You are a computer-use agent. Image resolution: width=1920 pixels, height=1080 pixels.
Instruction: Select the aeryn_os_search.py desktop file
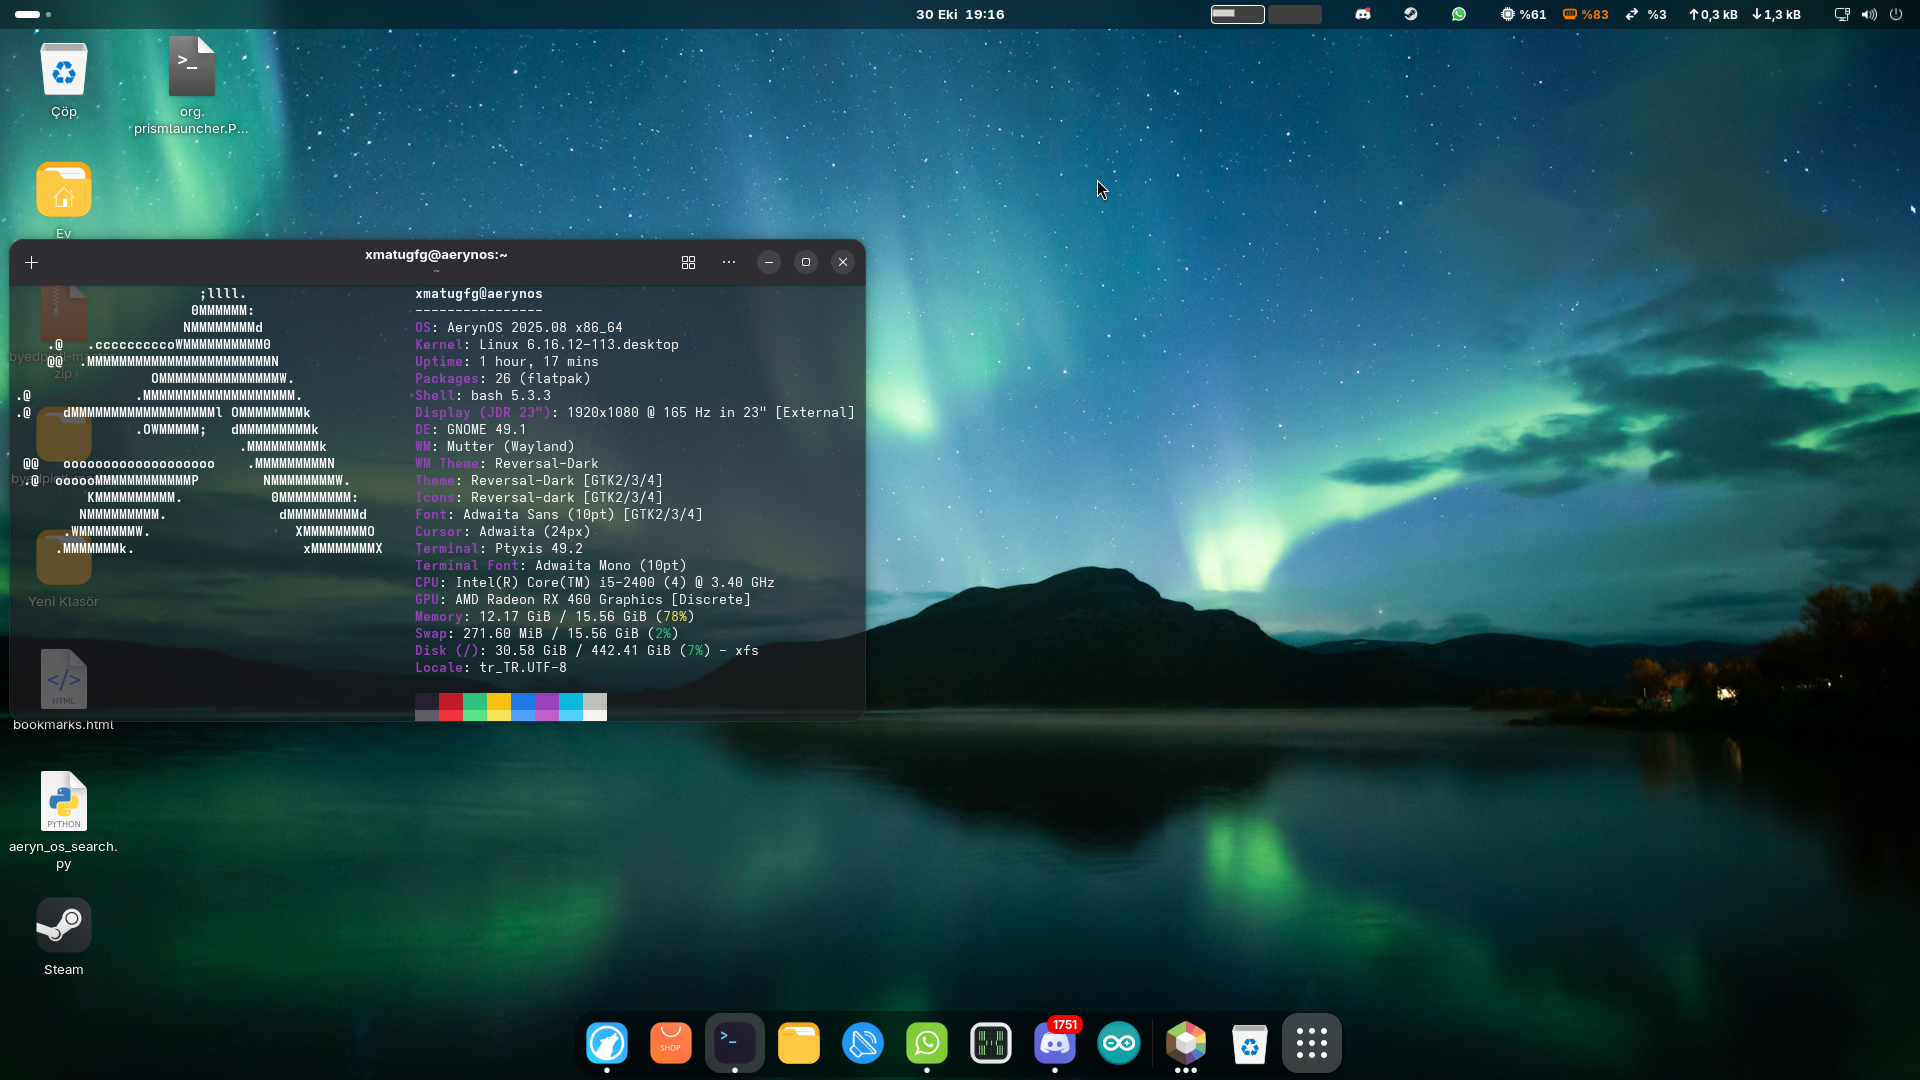point(64,820)
